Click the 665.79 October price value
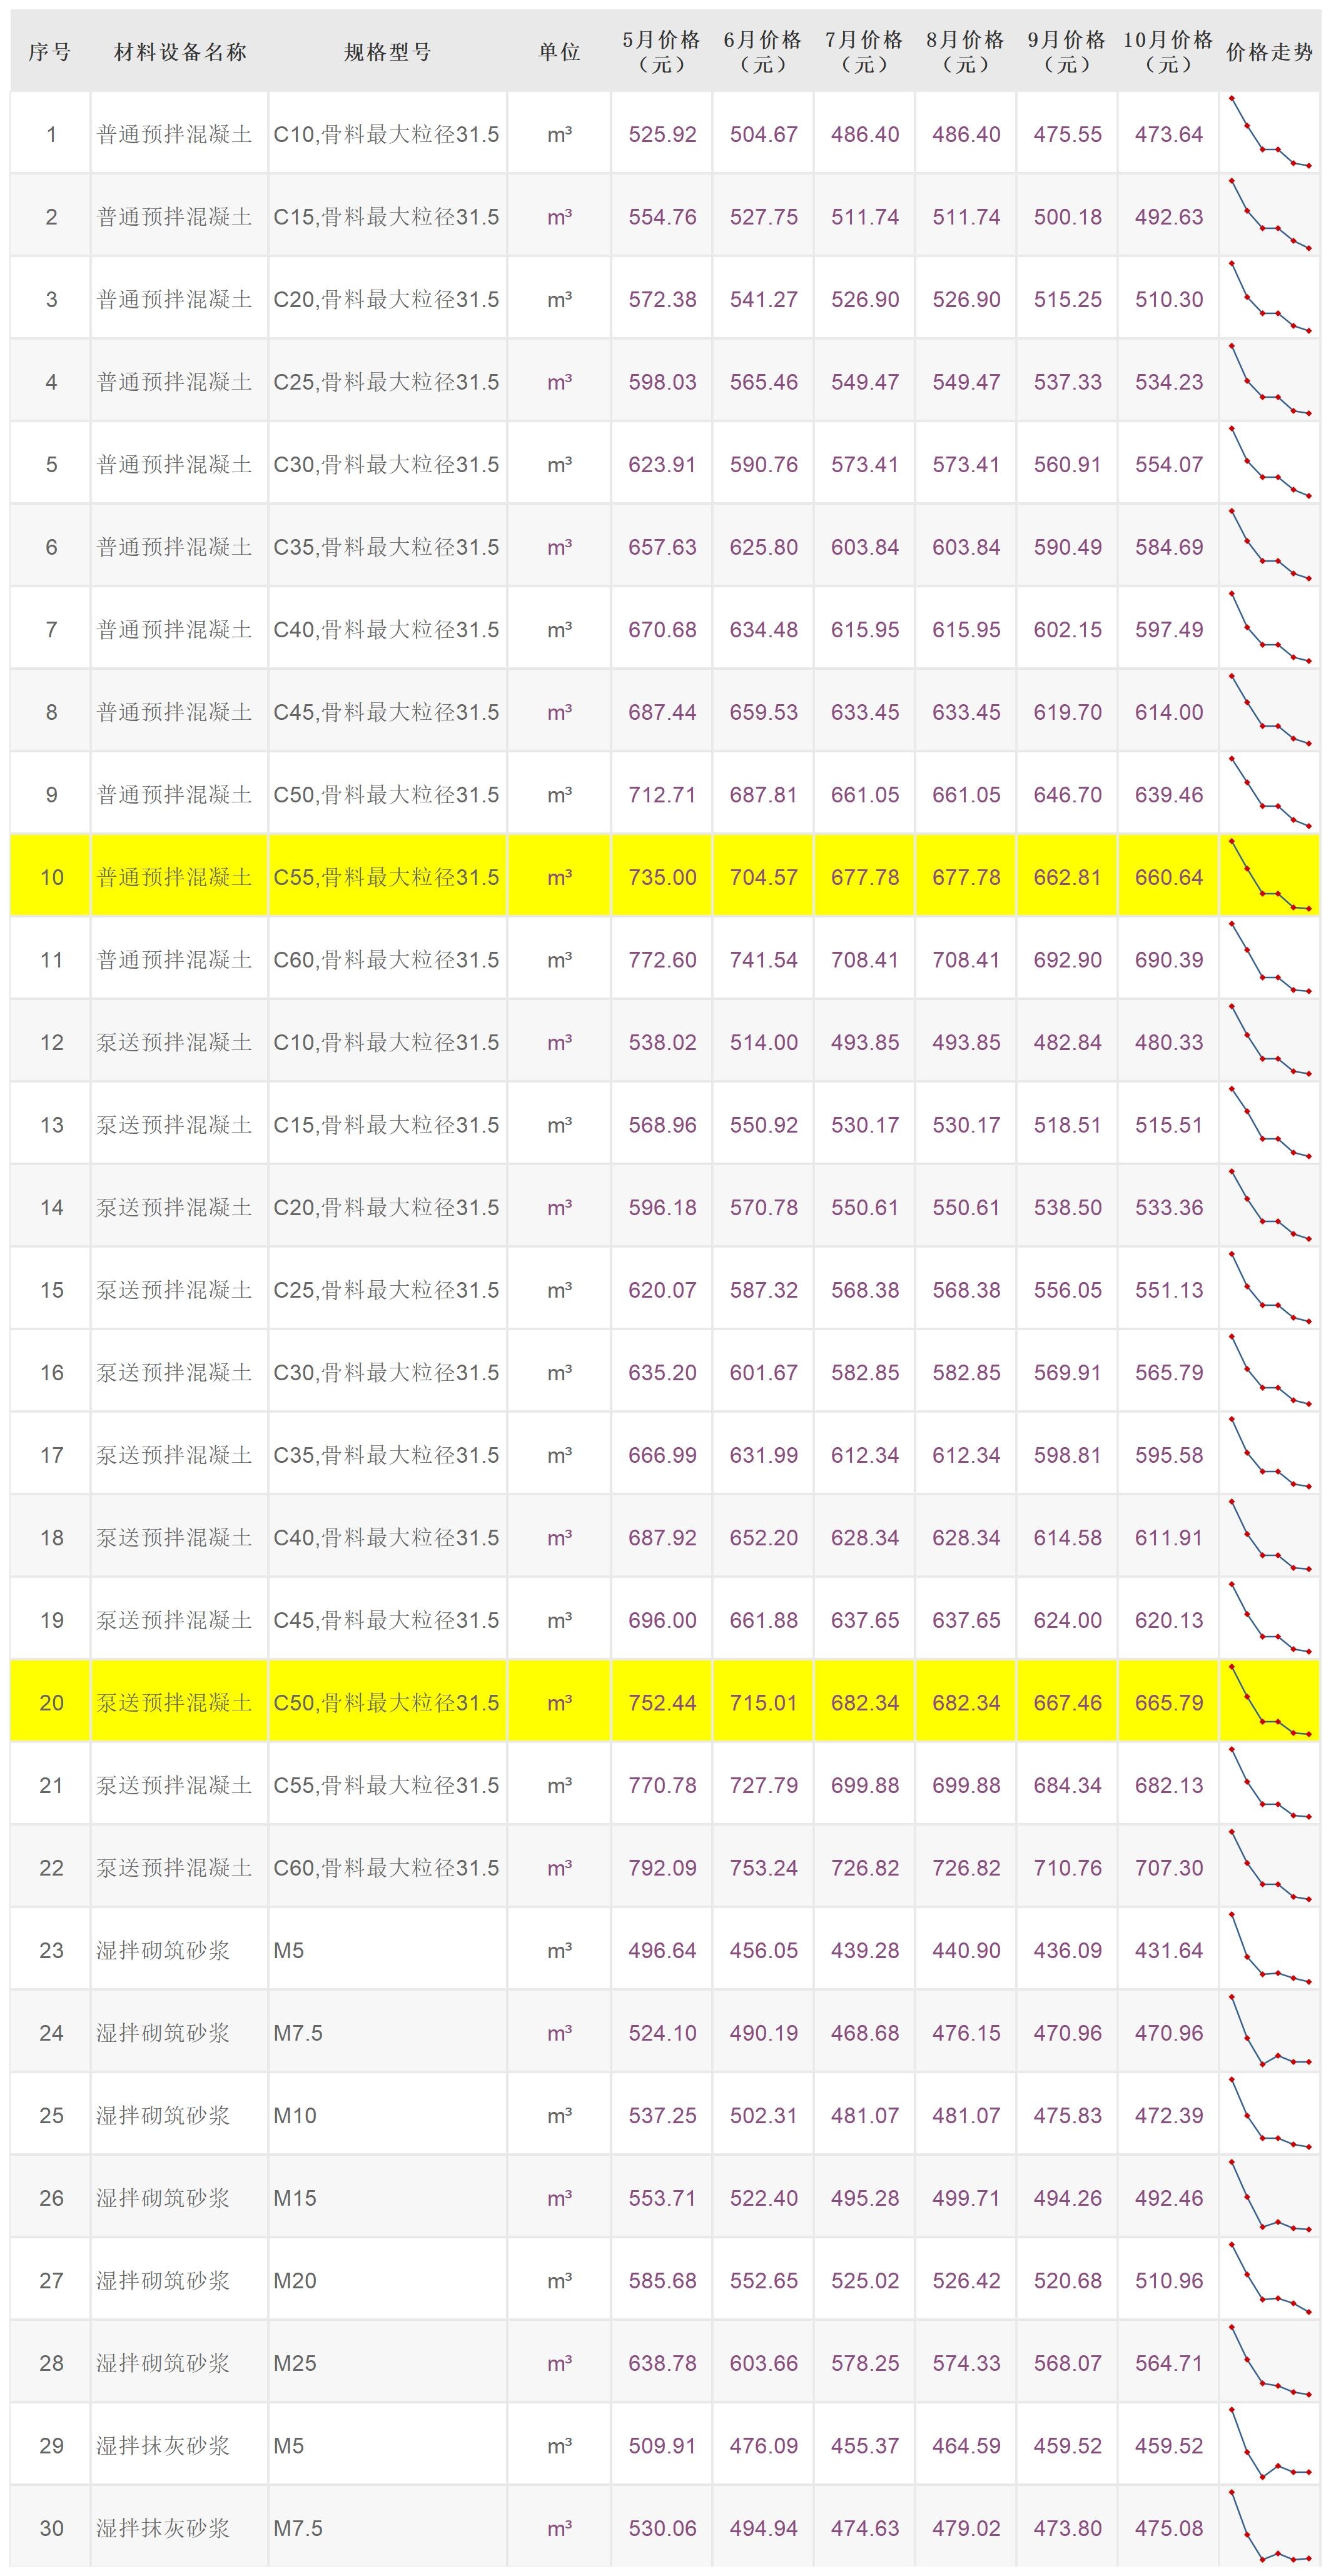Screen dimensions: 1331x2576 [1168, 1702]
